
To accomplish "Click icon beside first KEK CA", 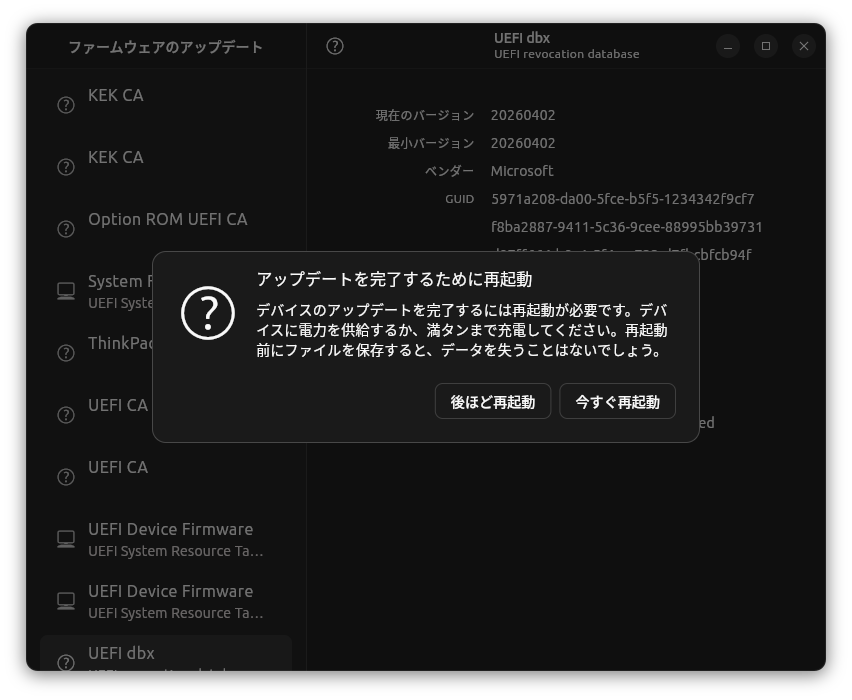I will pos(66,105).
